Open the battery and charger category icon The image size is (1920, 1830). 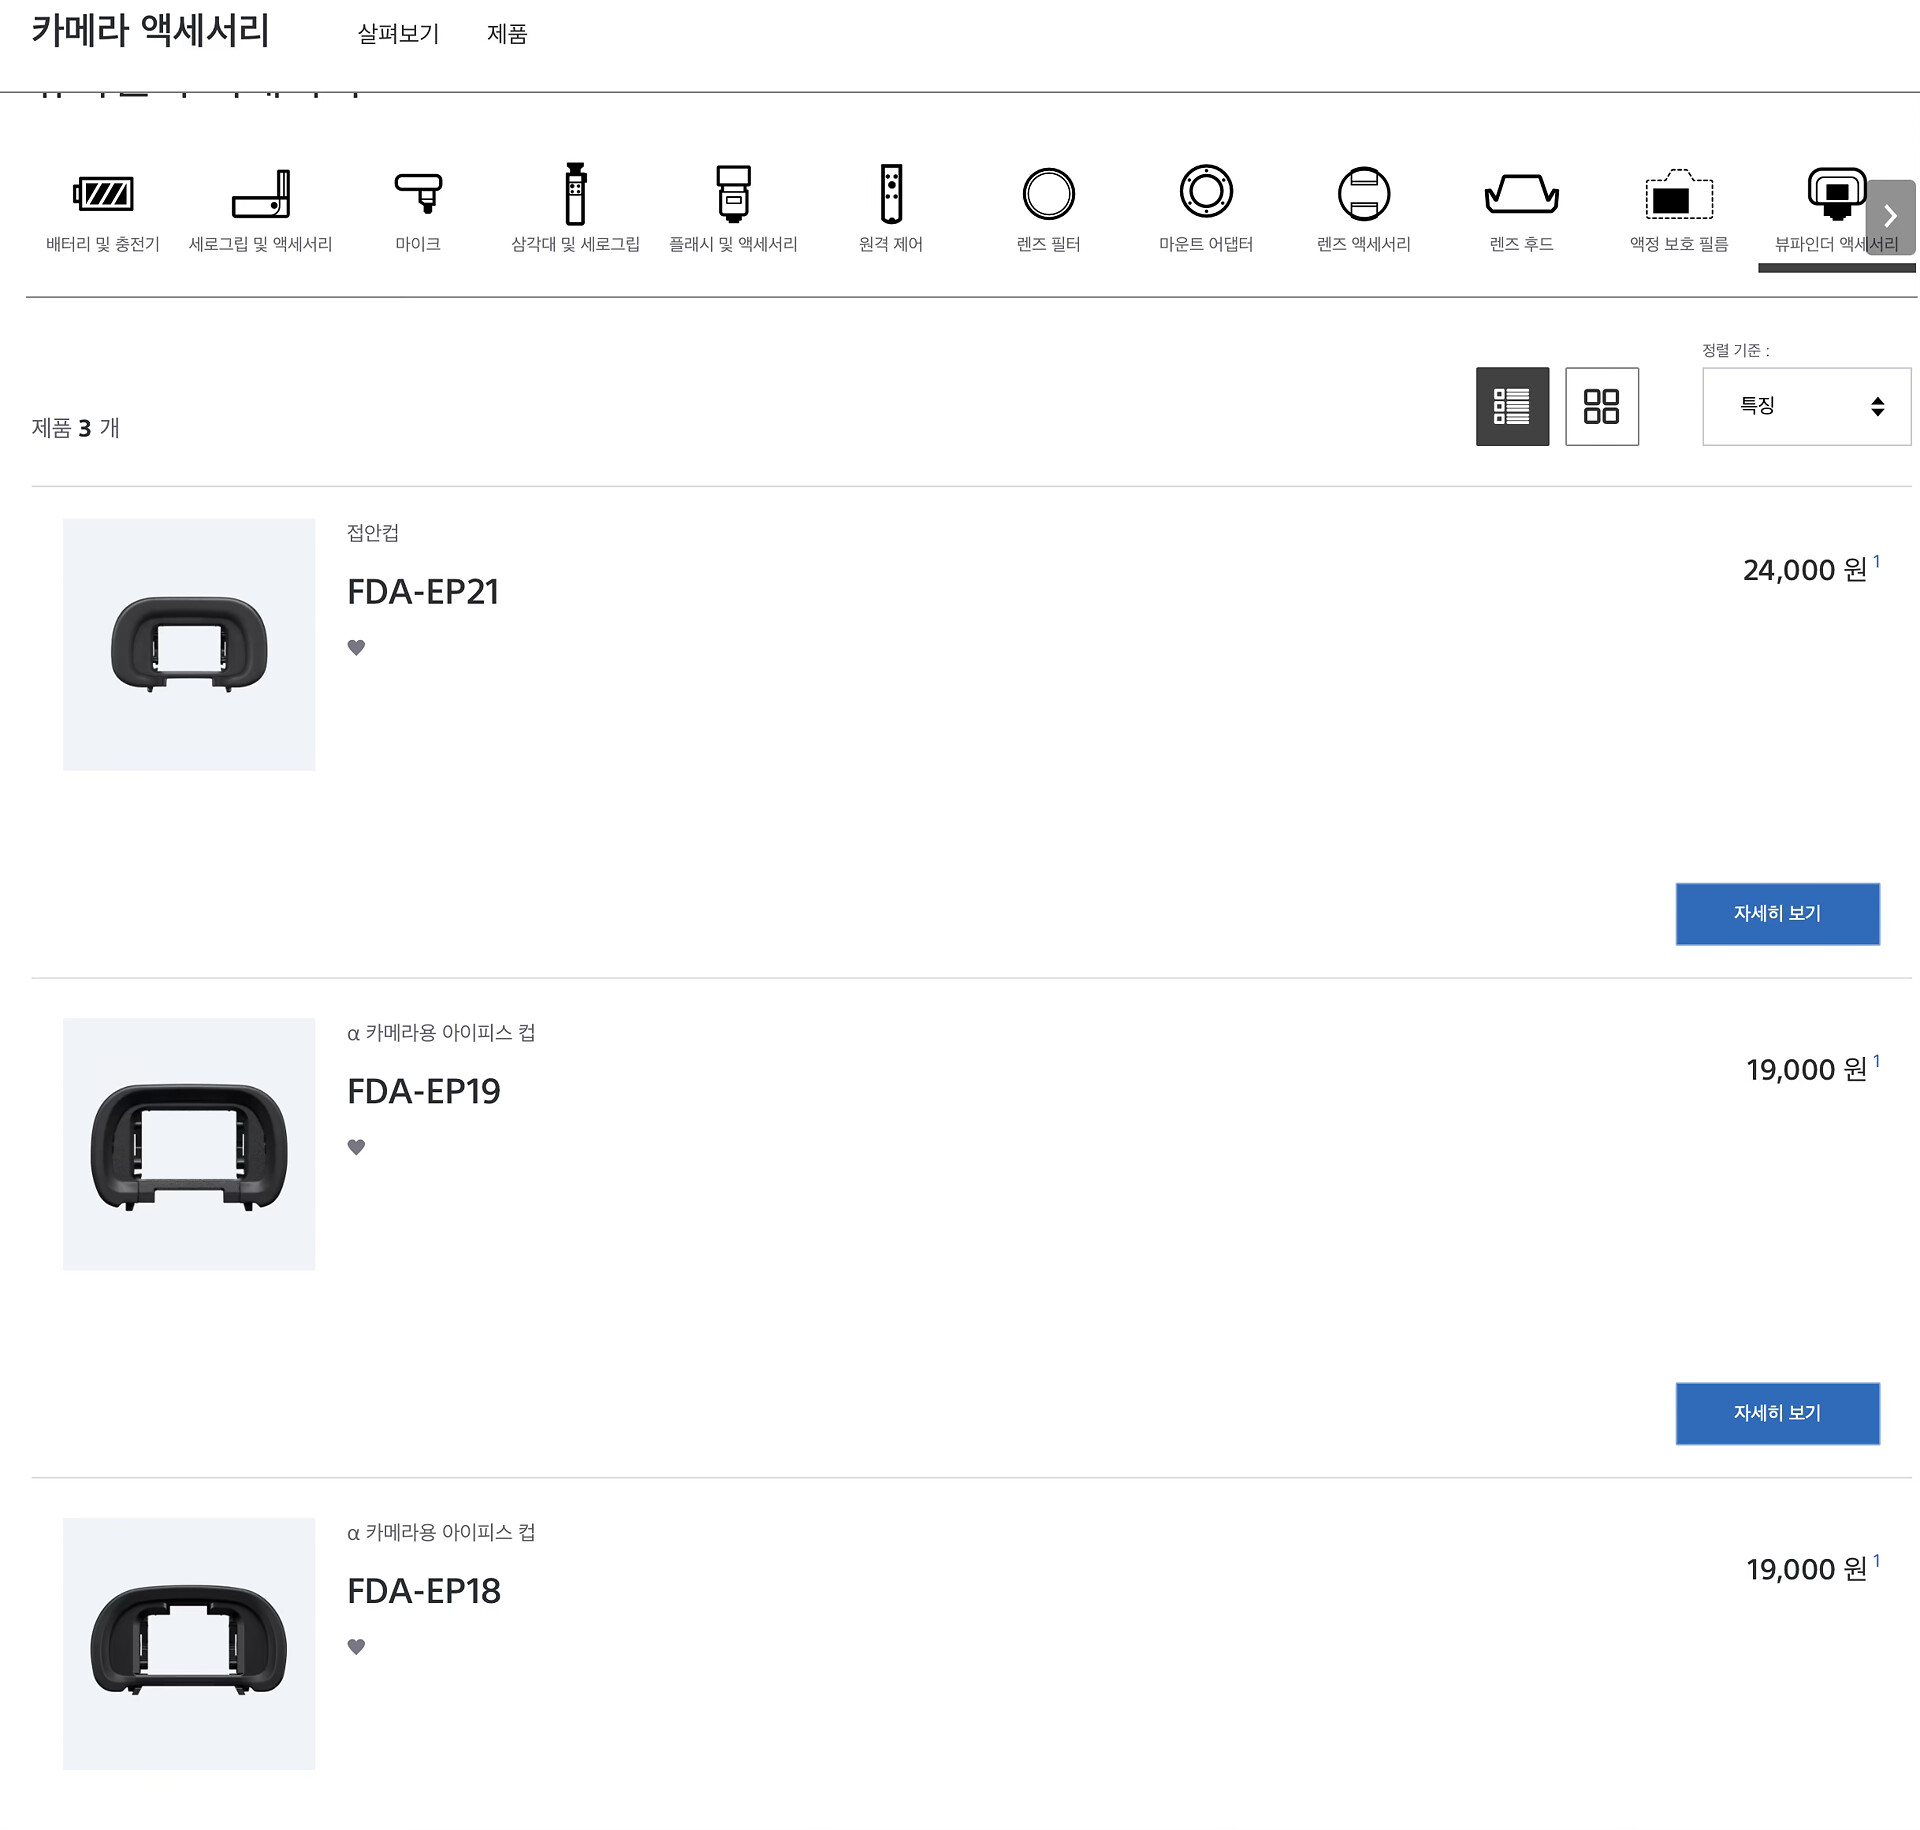click(103, 195)
